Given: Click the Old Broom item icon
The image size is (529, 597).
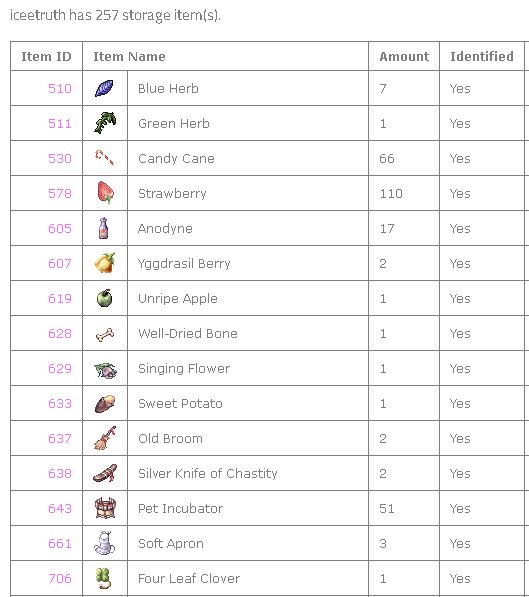Looking at the screenshot, I should tap(105, 438).
